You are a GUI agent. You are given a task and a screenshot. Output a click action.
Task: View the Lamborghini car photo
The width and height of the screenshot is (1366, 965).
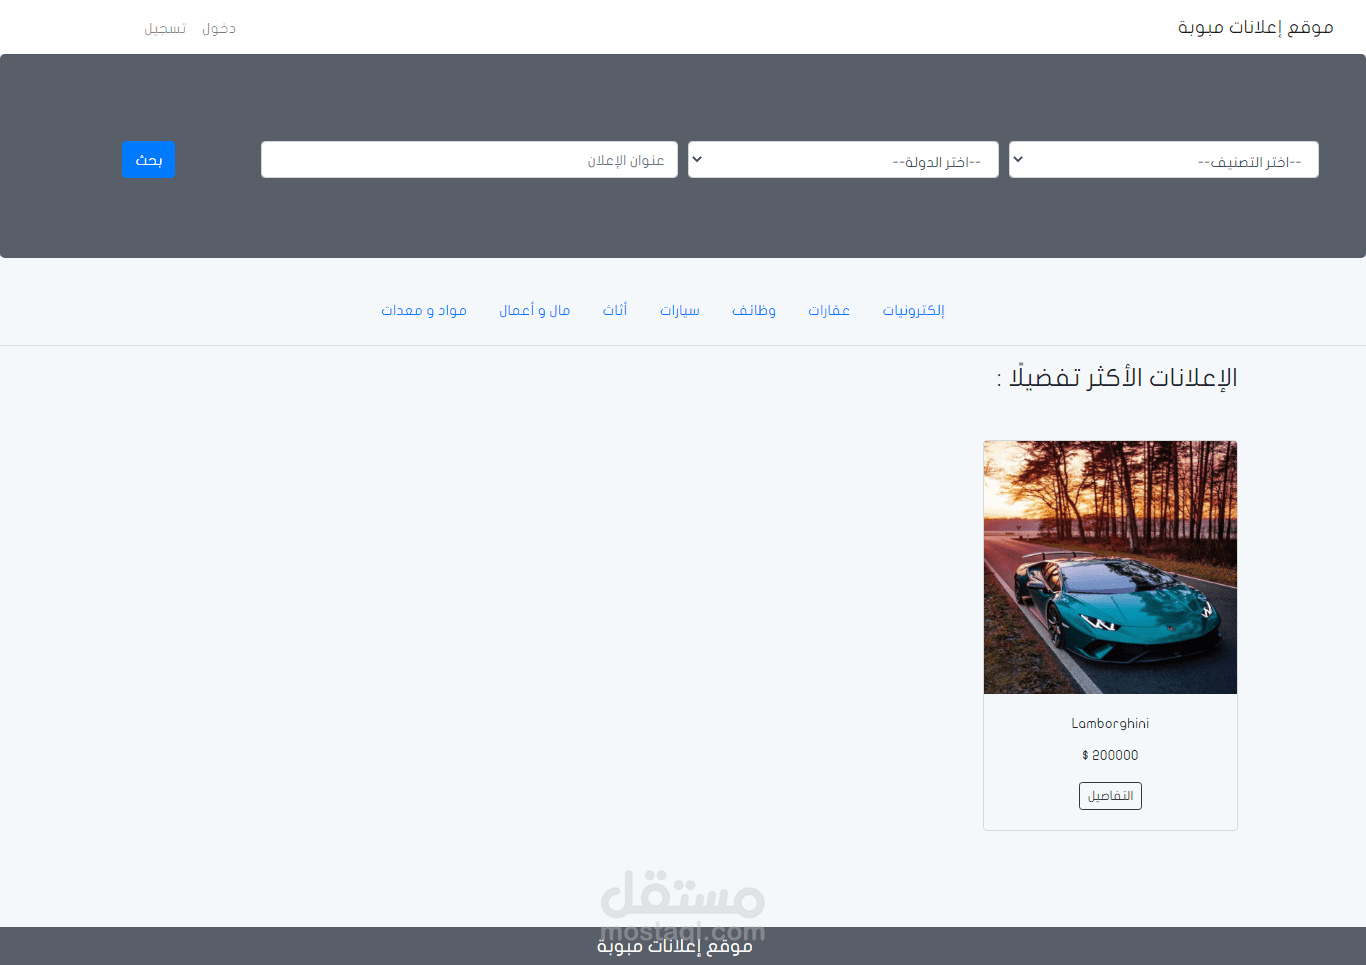[x=1110, y=567]
